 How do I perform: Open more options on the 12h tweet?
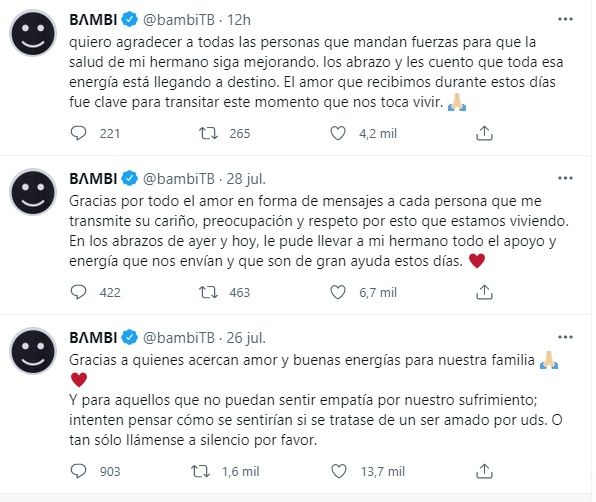pyautogui.click(x=565, y=19)
